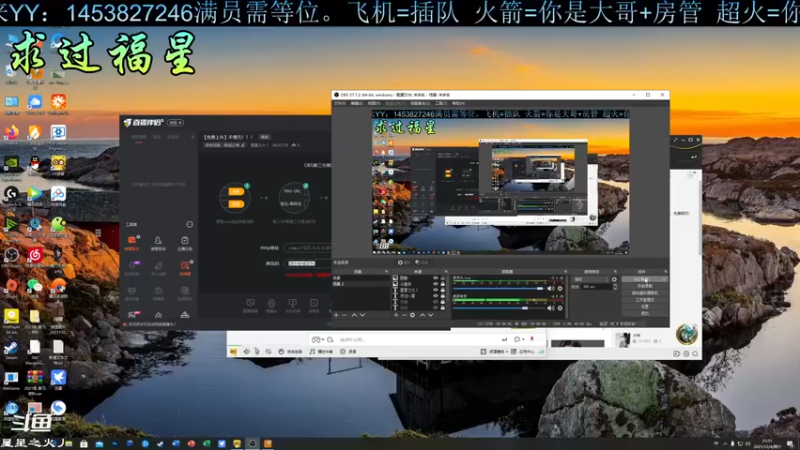This screenshot has width=800, height=450.
Task: Move selected scene up in OBS
Action: point(354,315)
